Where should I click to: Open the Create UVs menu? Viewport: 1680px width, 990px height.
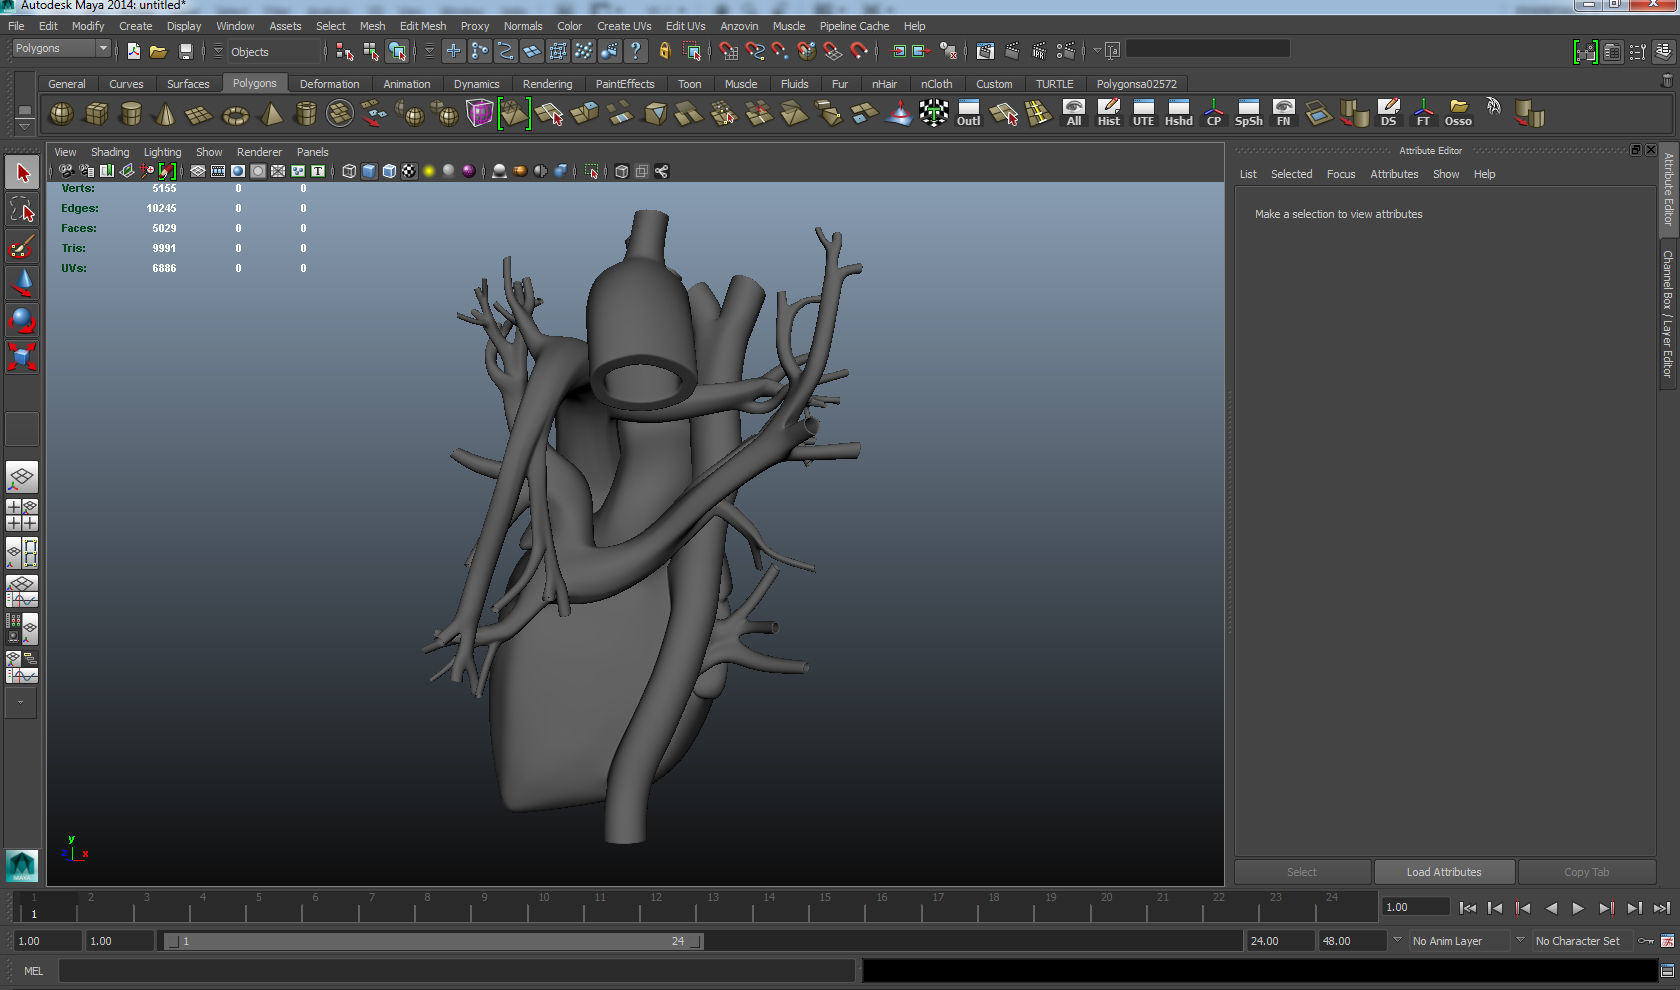point(624,26)
